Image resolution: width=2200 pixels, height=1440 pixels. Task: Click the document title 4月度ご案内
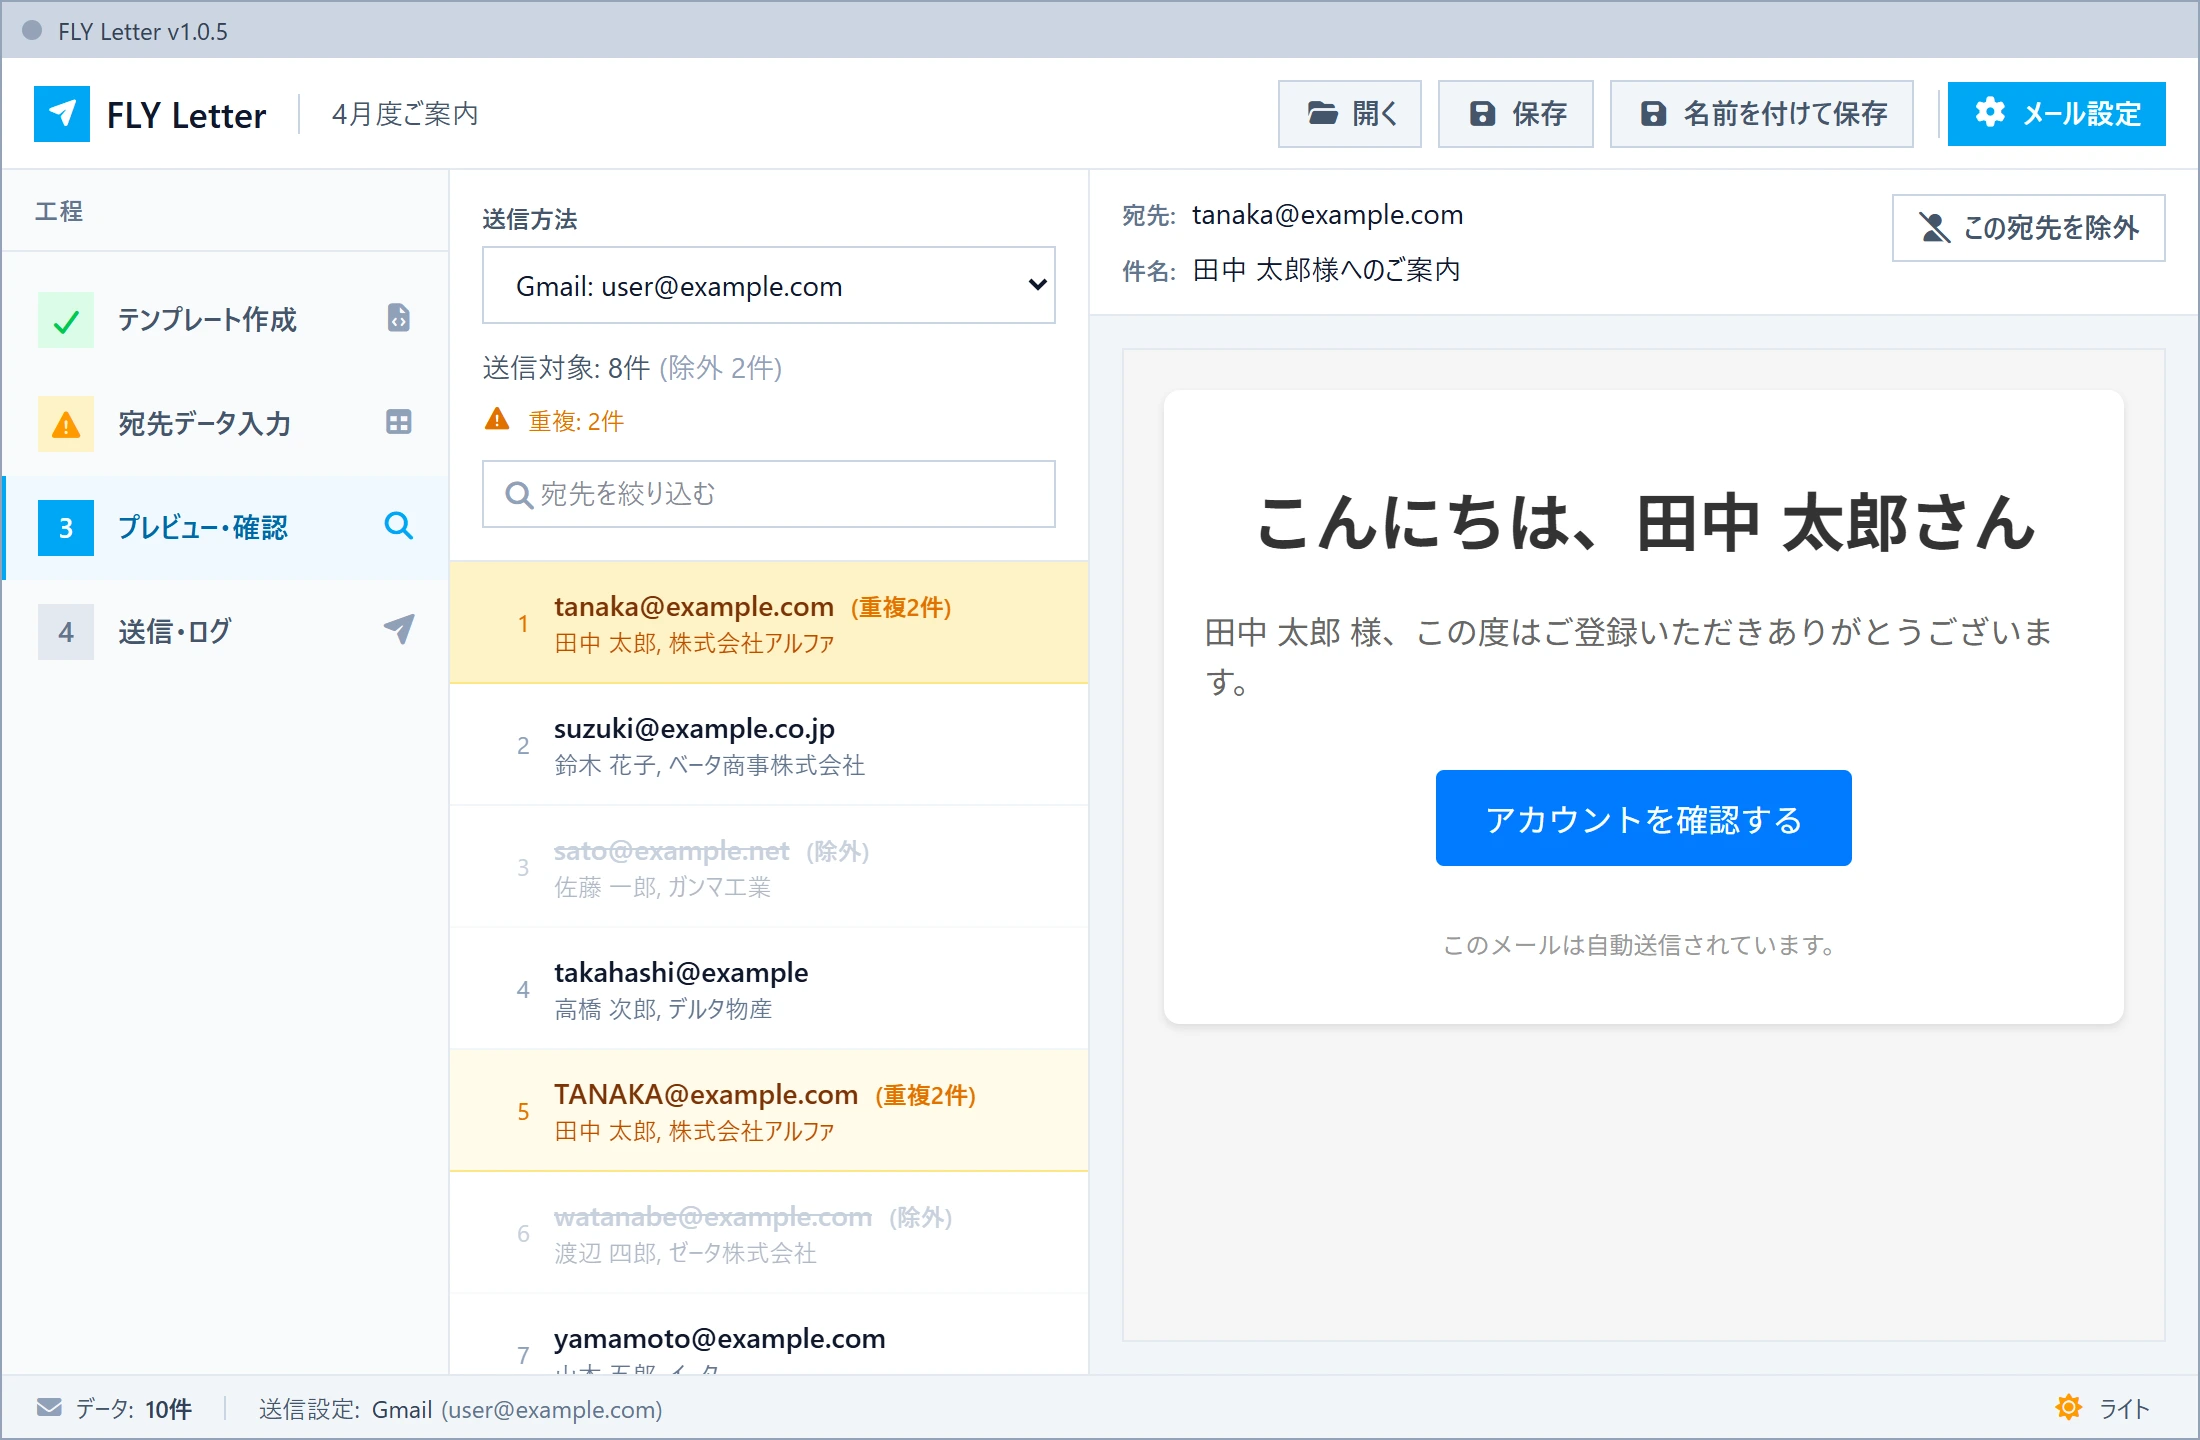(405, 114)
